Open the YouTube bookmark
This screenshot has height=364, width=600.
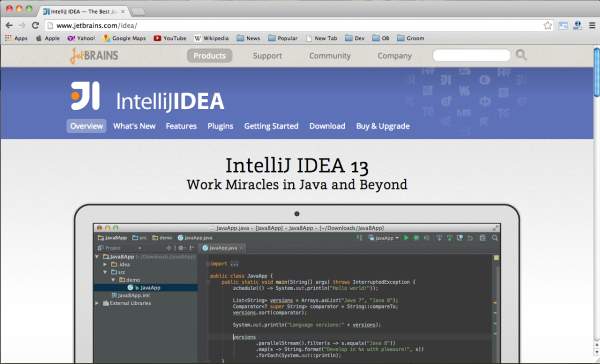(x=170, y=38)
